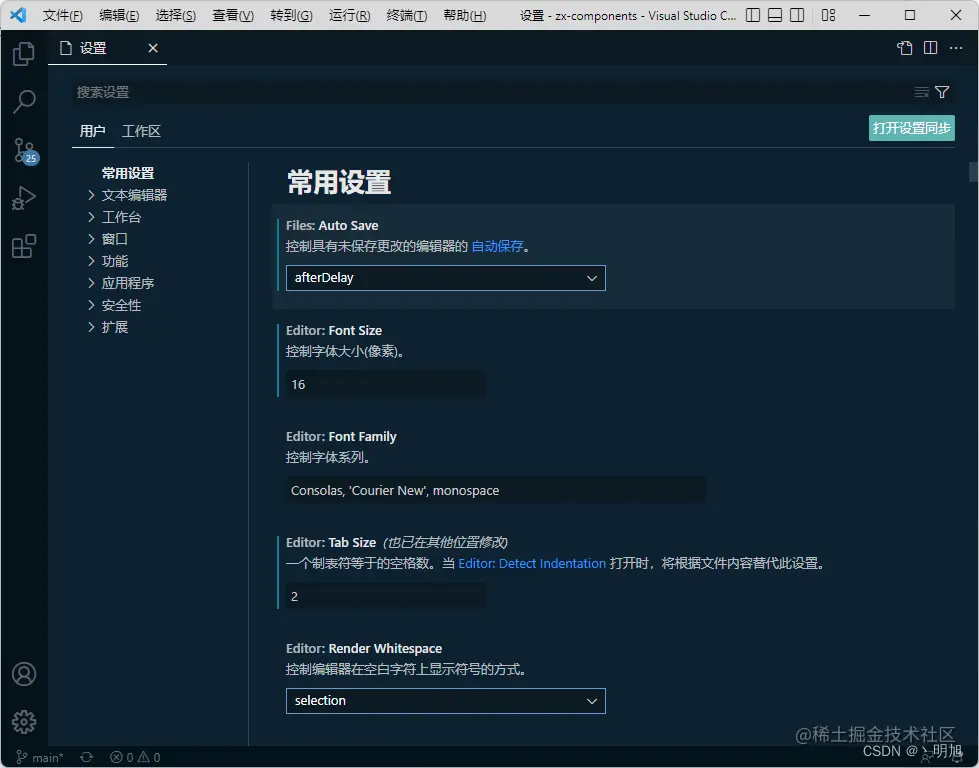
Task: Click inside the 搜索设置 search field
Action: (400, 92)
